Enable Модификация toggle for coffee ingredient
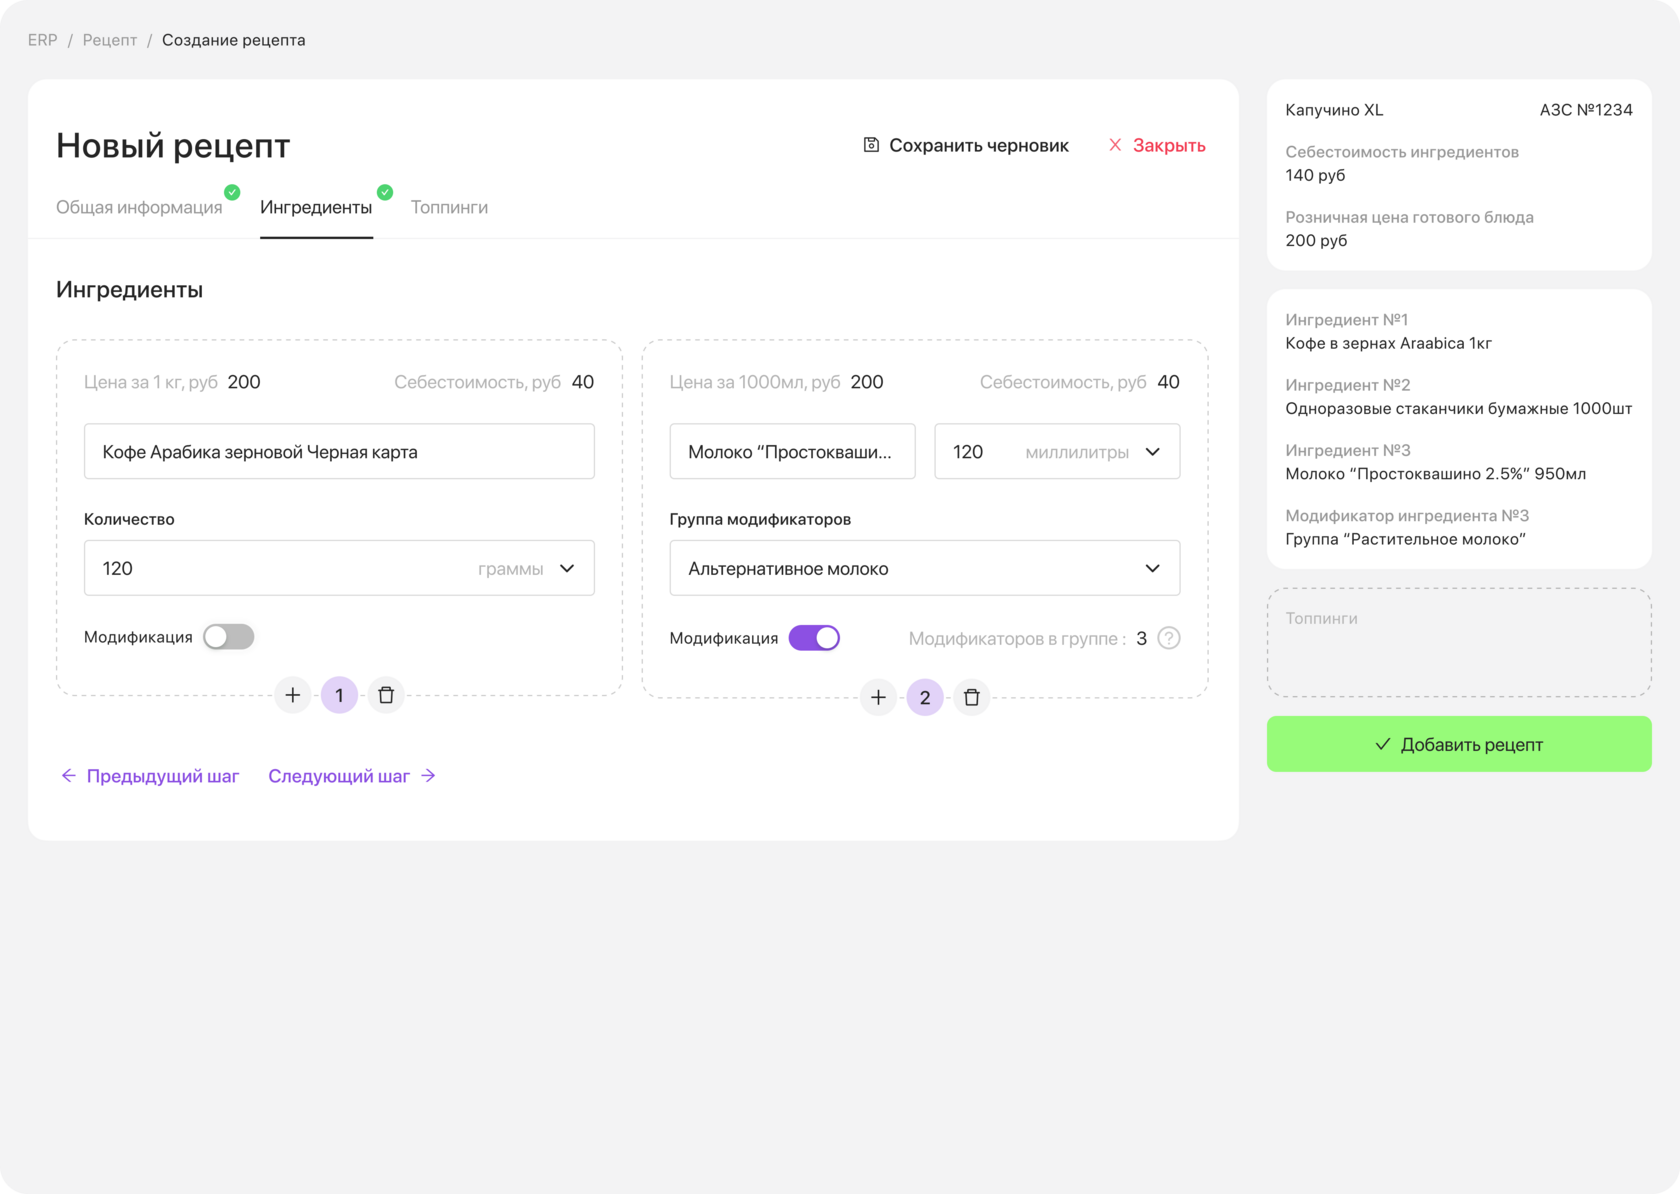 tap(228, 637)
